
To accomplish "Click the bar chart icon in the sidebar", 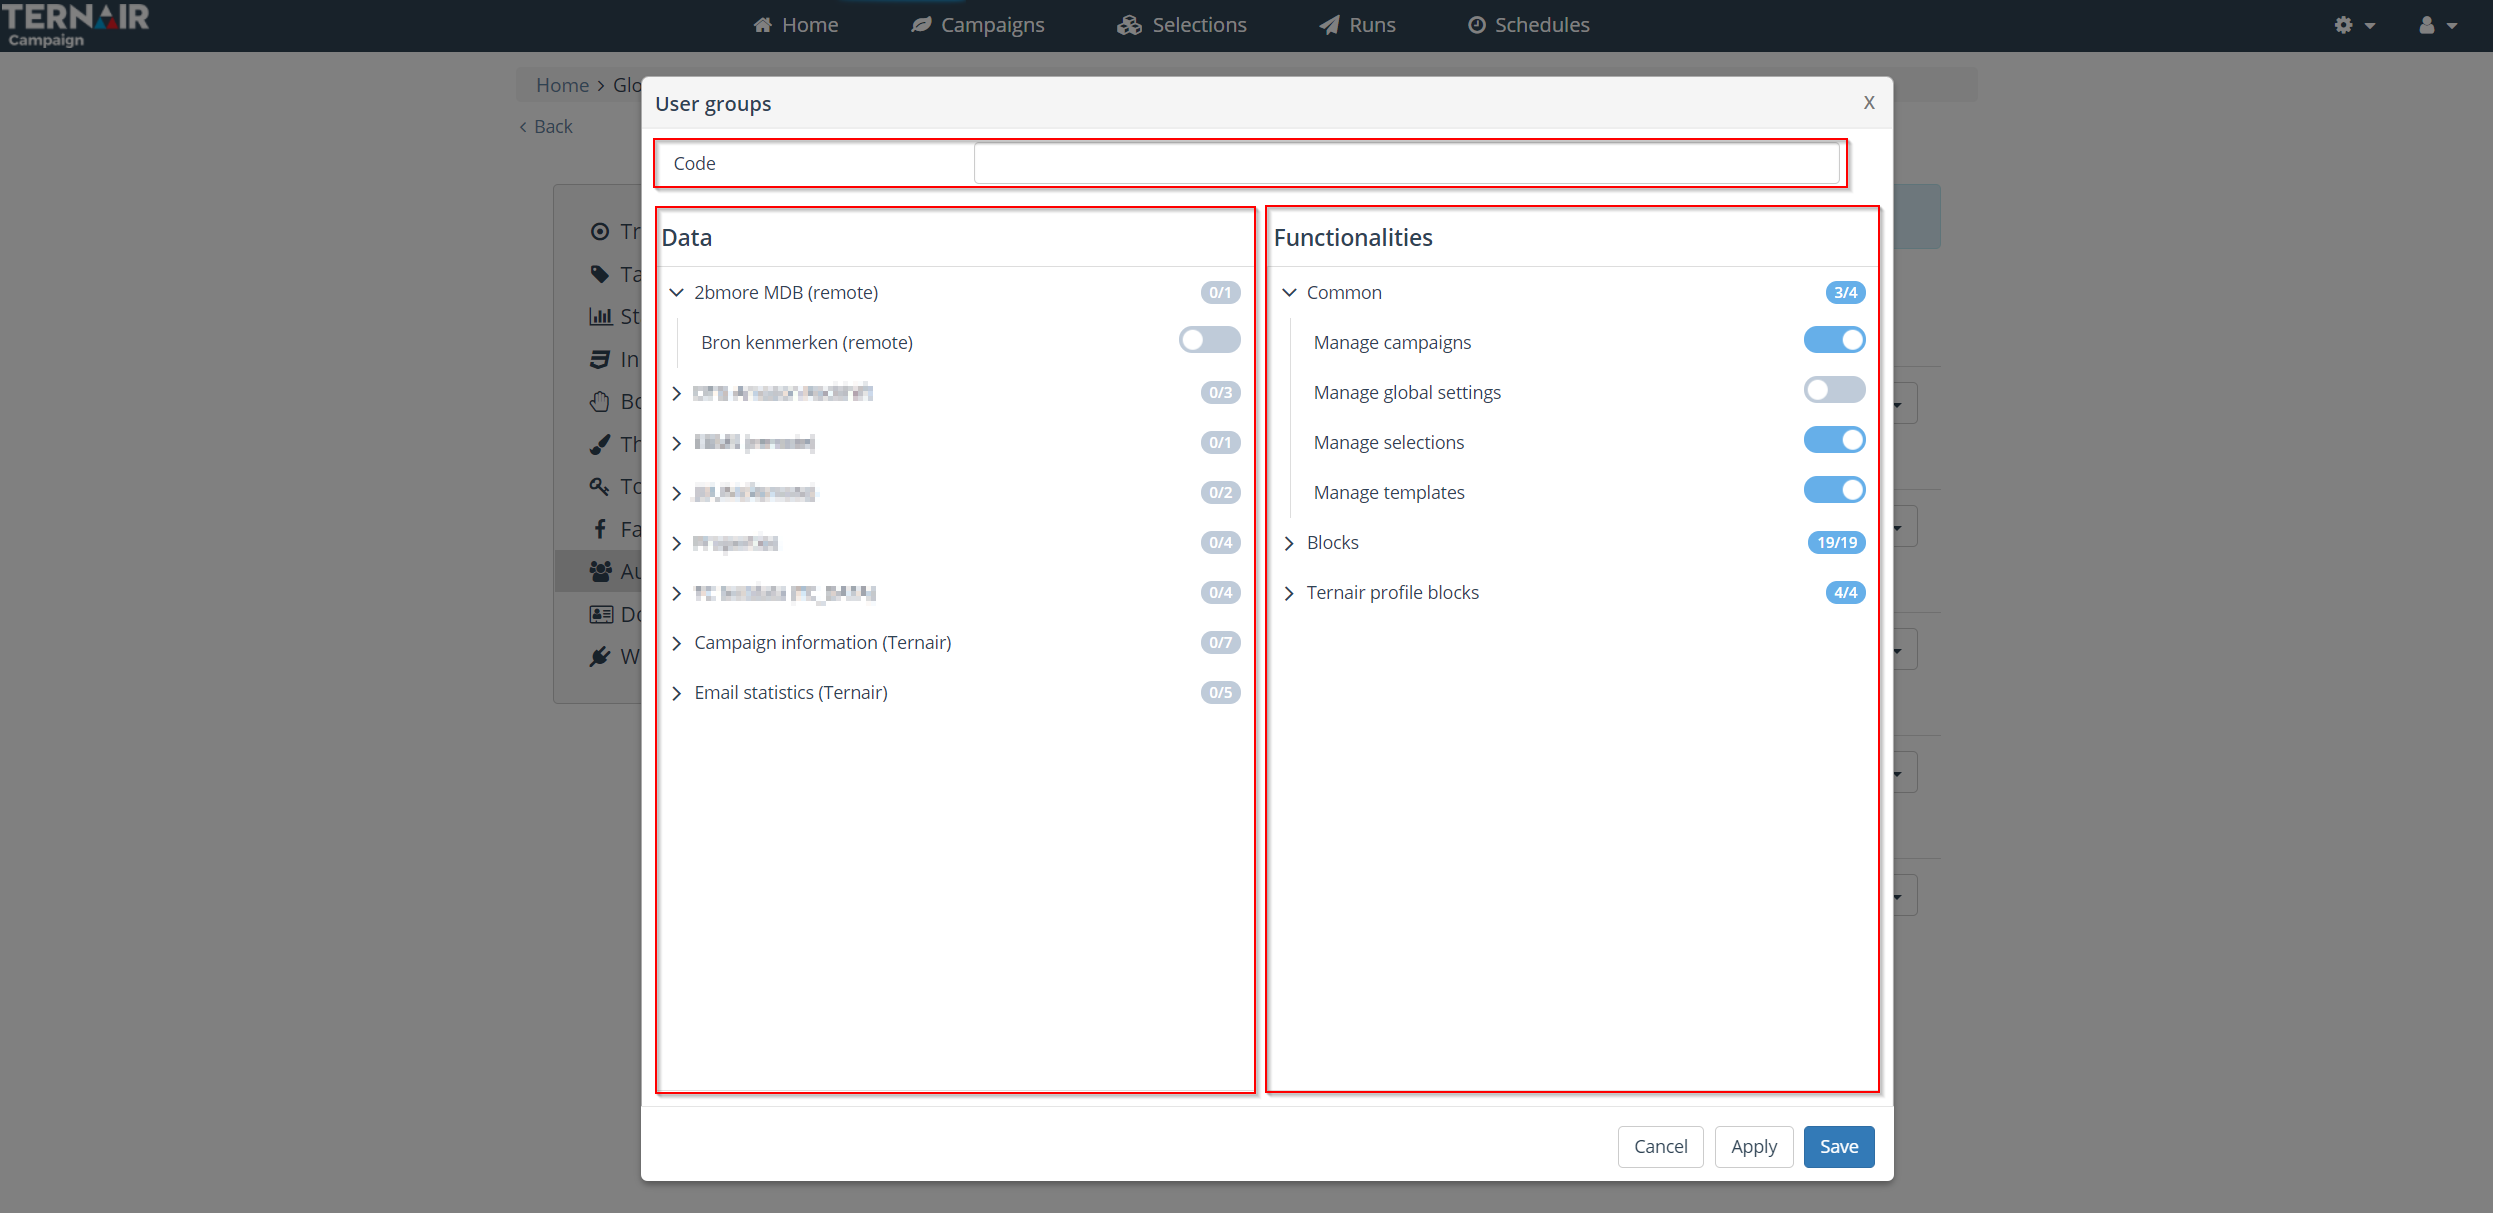I will (x=600, y=317).
